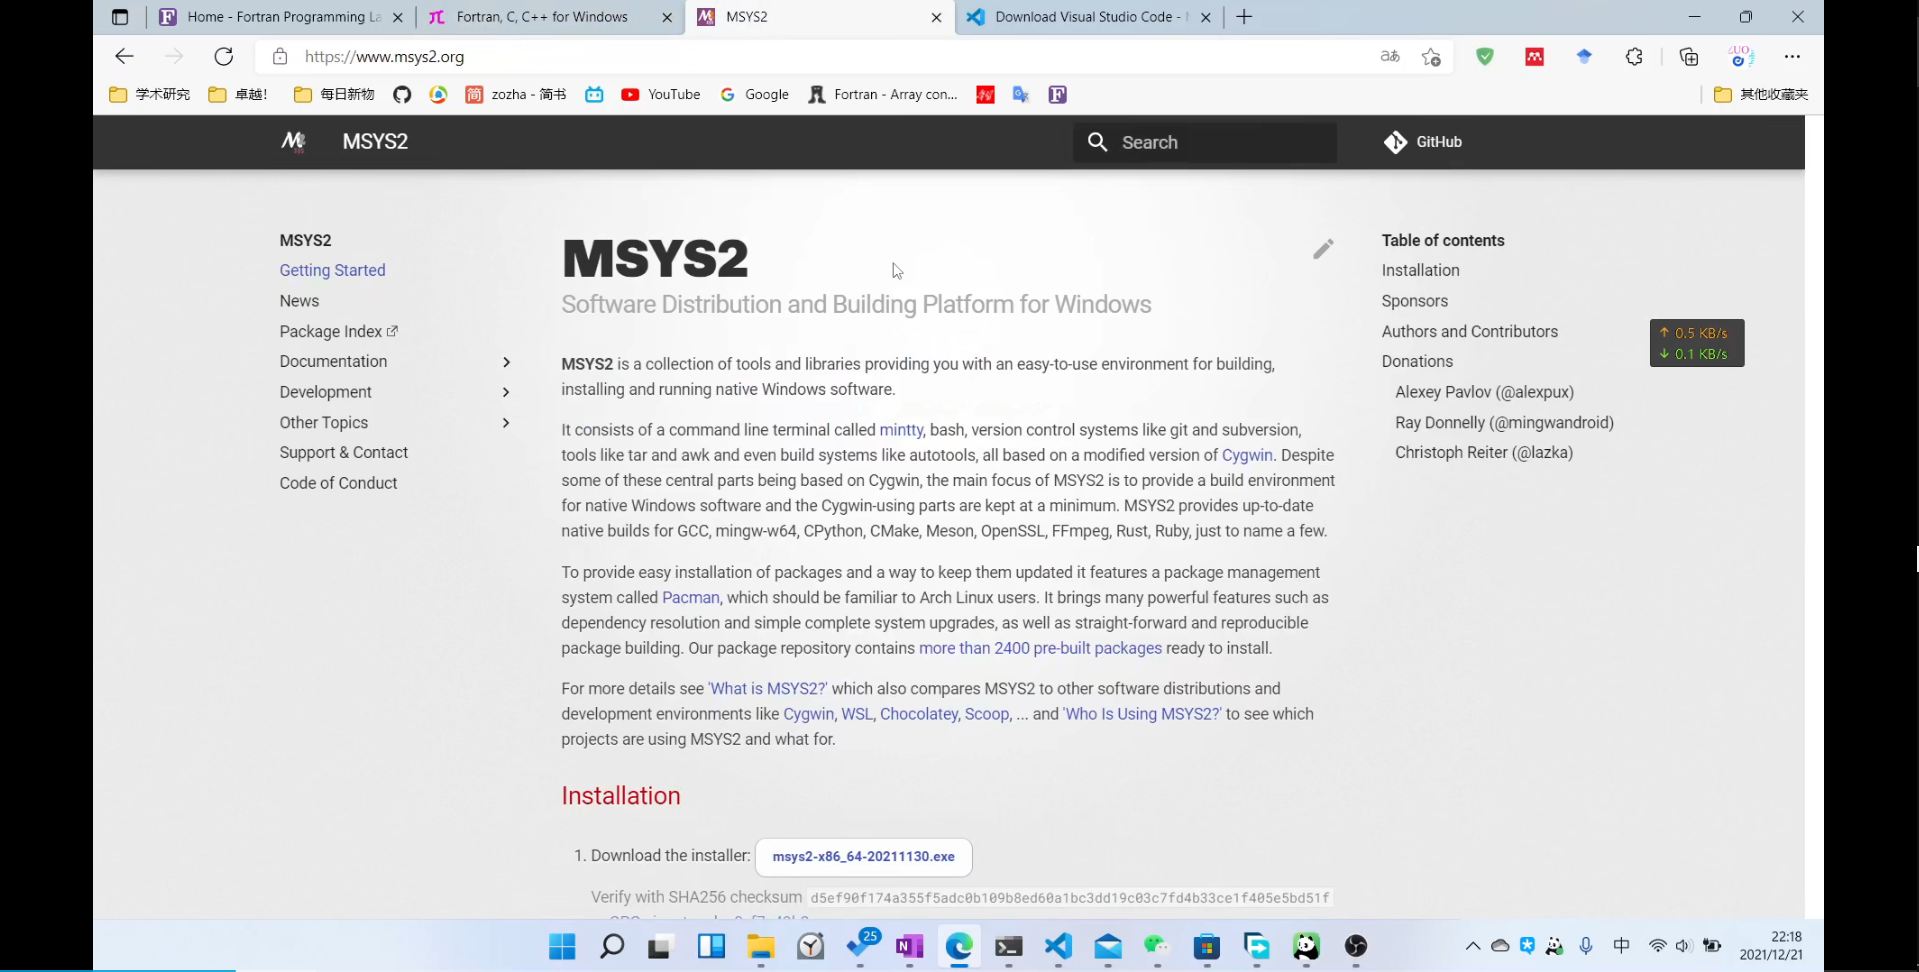Launch OneNote from the taskbar

click(x=910, y=946)
